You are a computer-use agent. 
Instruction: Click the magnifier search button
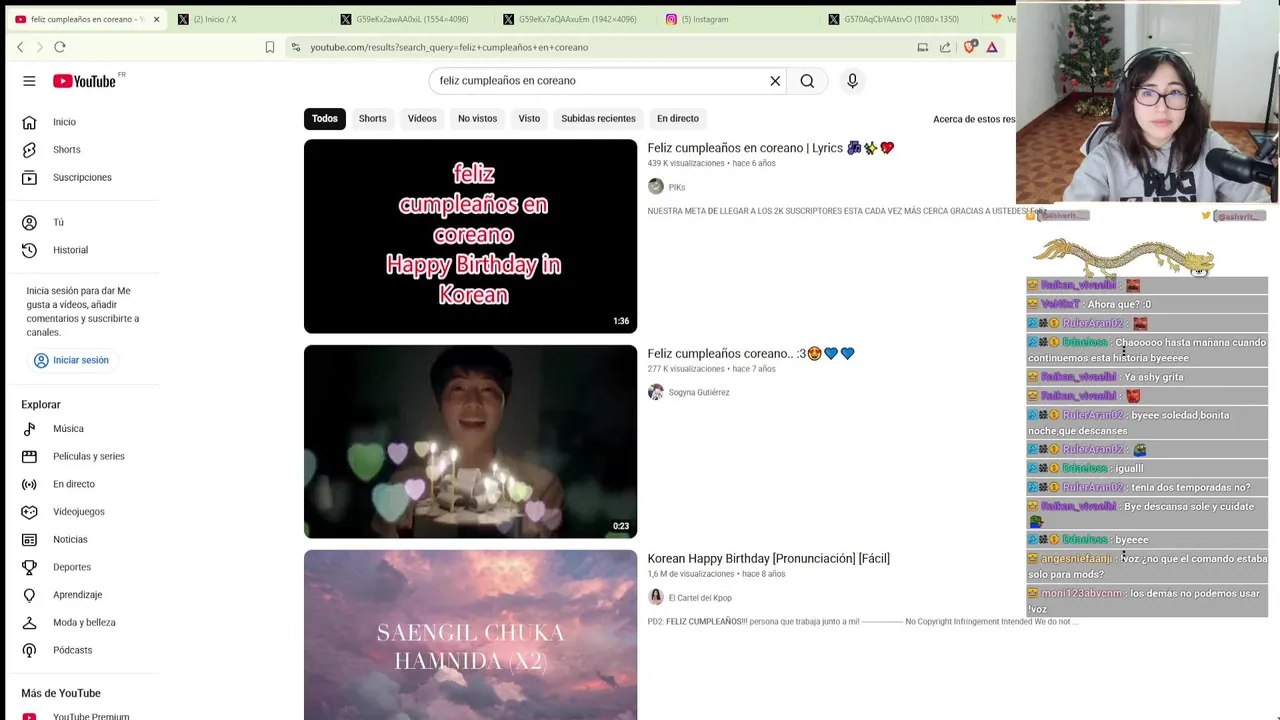click(807, 81)
